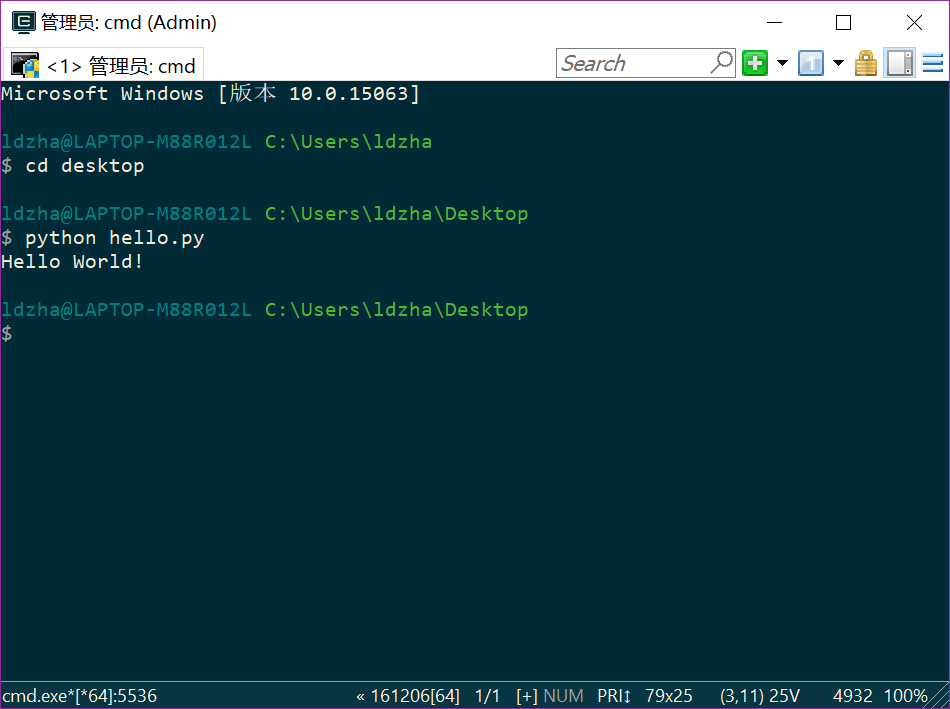Click the green new console plus icon
The height and width of the screenshot is (709, 950).
tap(755, 64)
